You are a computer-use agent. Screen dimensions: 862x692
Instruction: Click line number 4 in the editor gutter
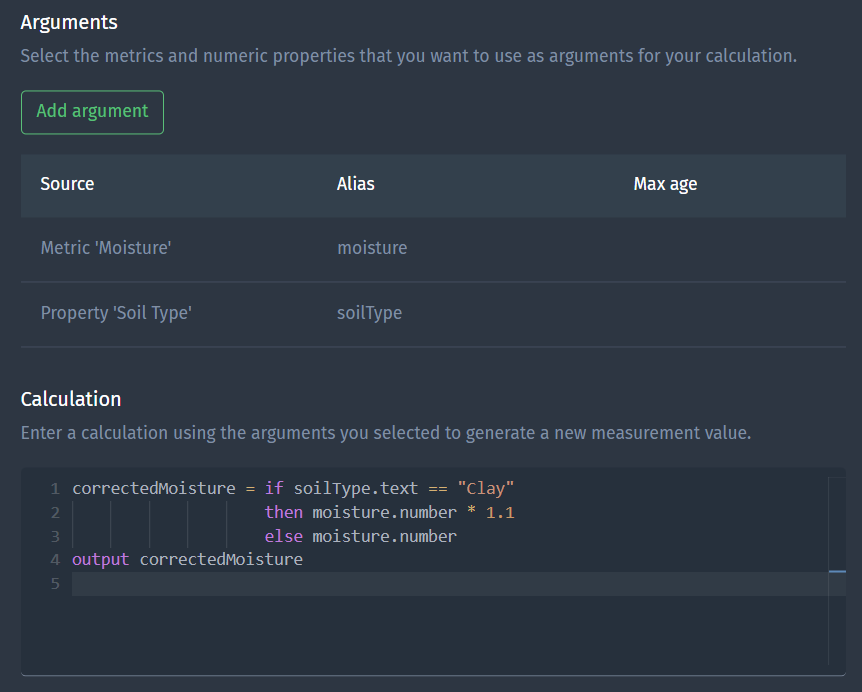pyautogui.click(x=55, y=560)
